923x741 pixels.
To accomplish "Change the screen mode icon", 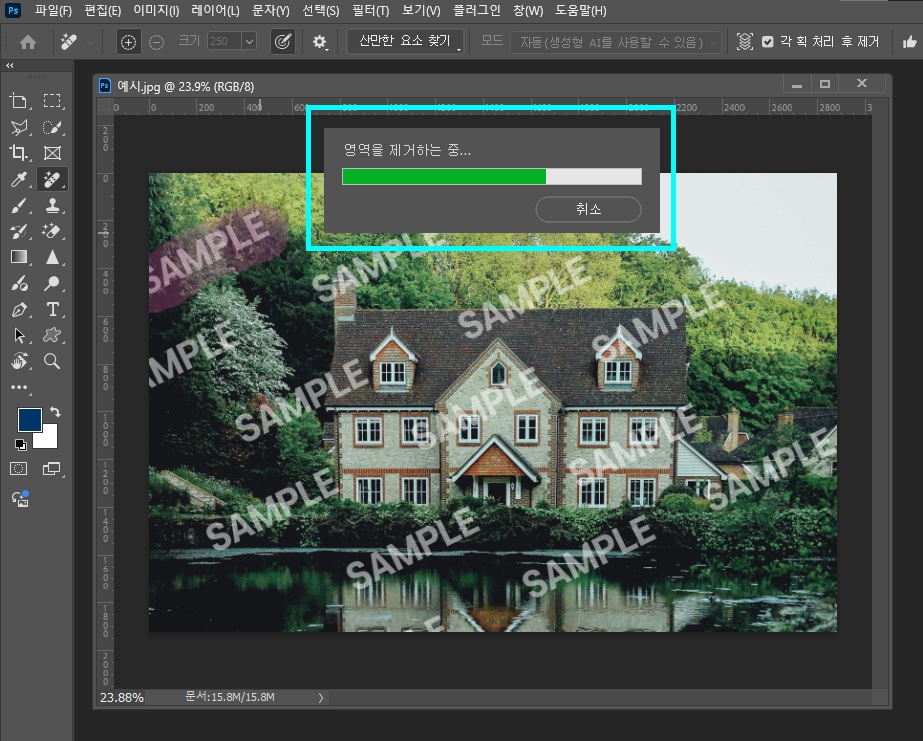I will [x=52, y=468].
